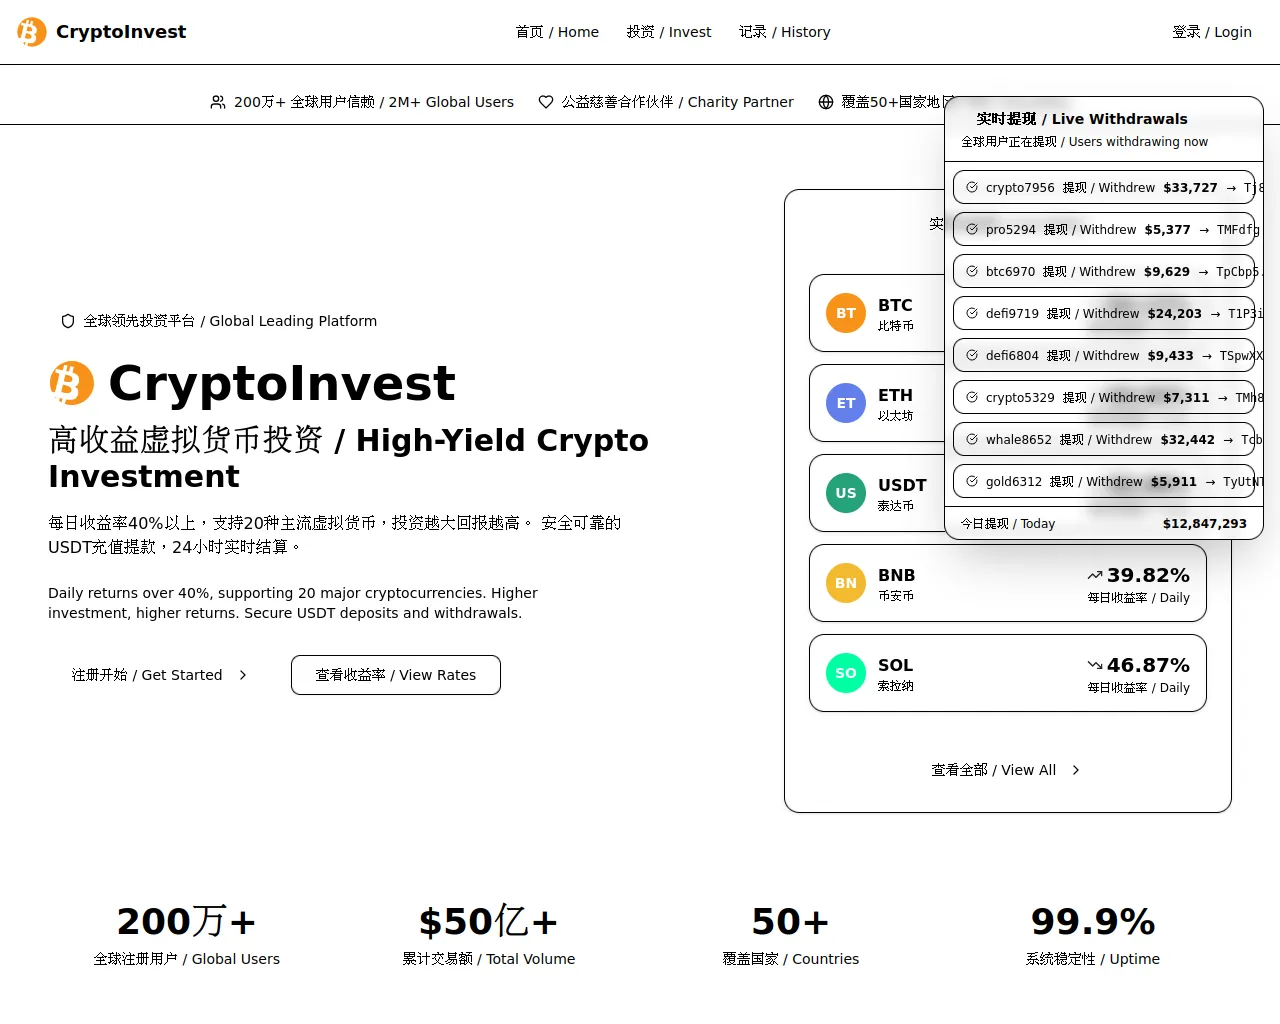Image resolution: width=1280 pixels, height=1024 pixels.
Task: Click the Login link
Action: point(1212,32)
